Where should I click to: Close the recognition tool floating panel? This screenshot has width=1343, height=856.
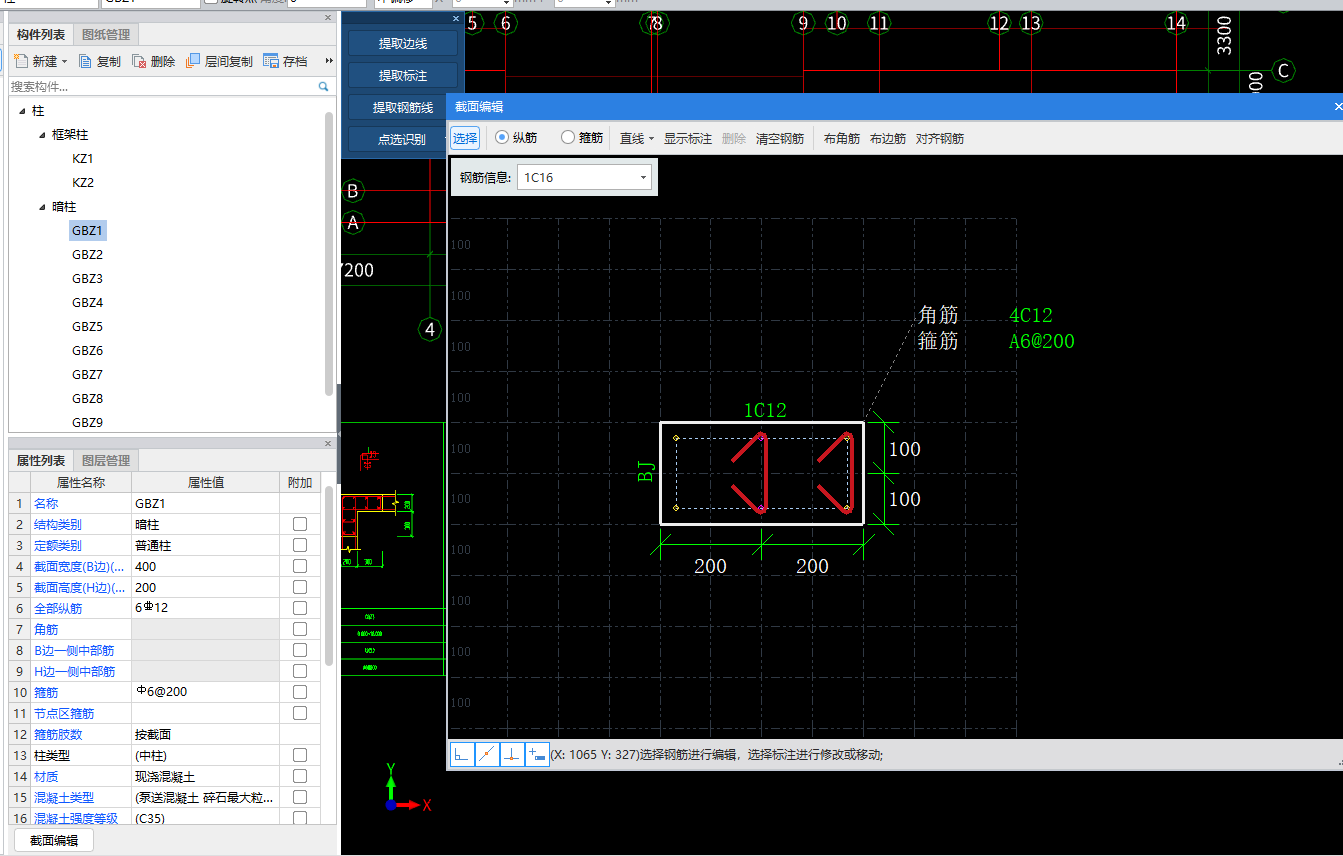coord(456,18)
